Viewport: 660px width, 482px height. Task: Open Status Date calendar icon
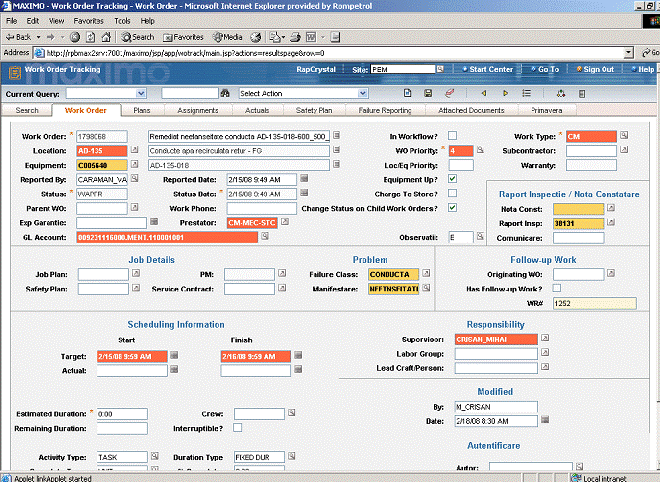(304, 193)
